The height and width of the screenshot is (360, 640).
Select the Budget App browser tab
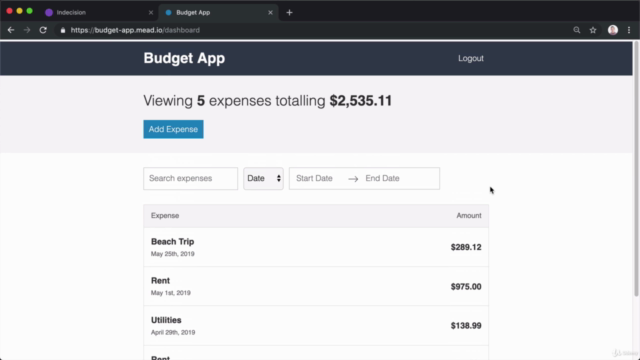tap(218, 13)
